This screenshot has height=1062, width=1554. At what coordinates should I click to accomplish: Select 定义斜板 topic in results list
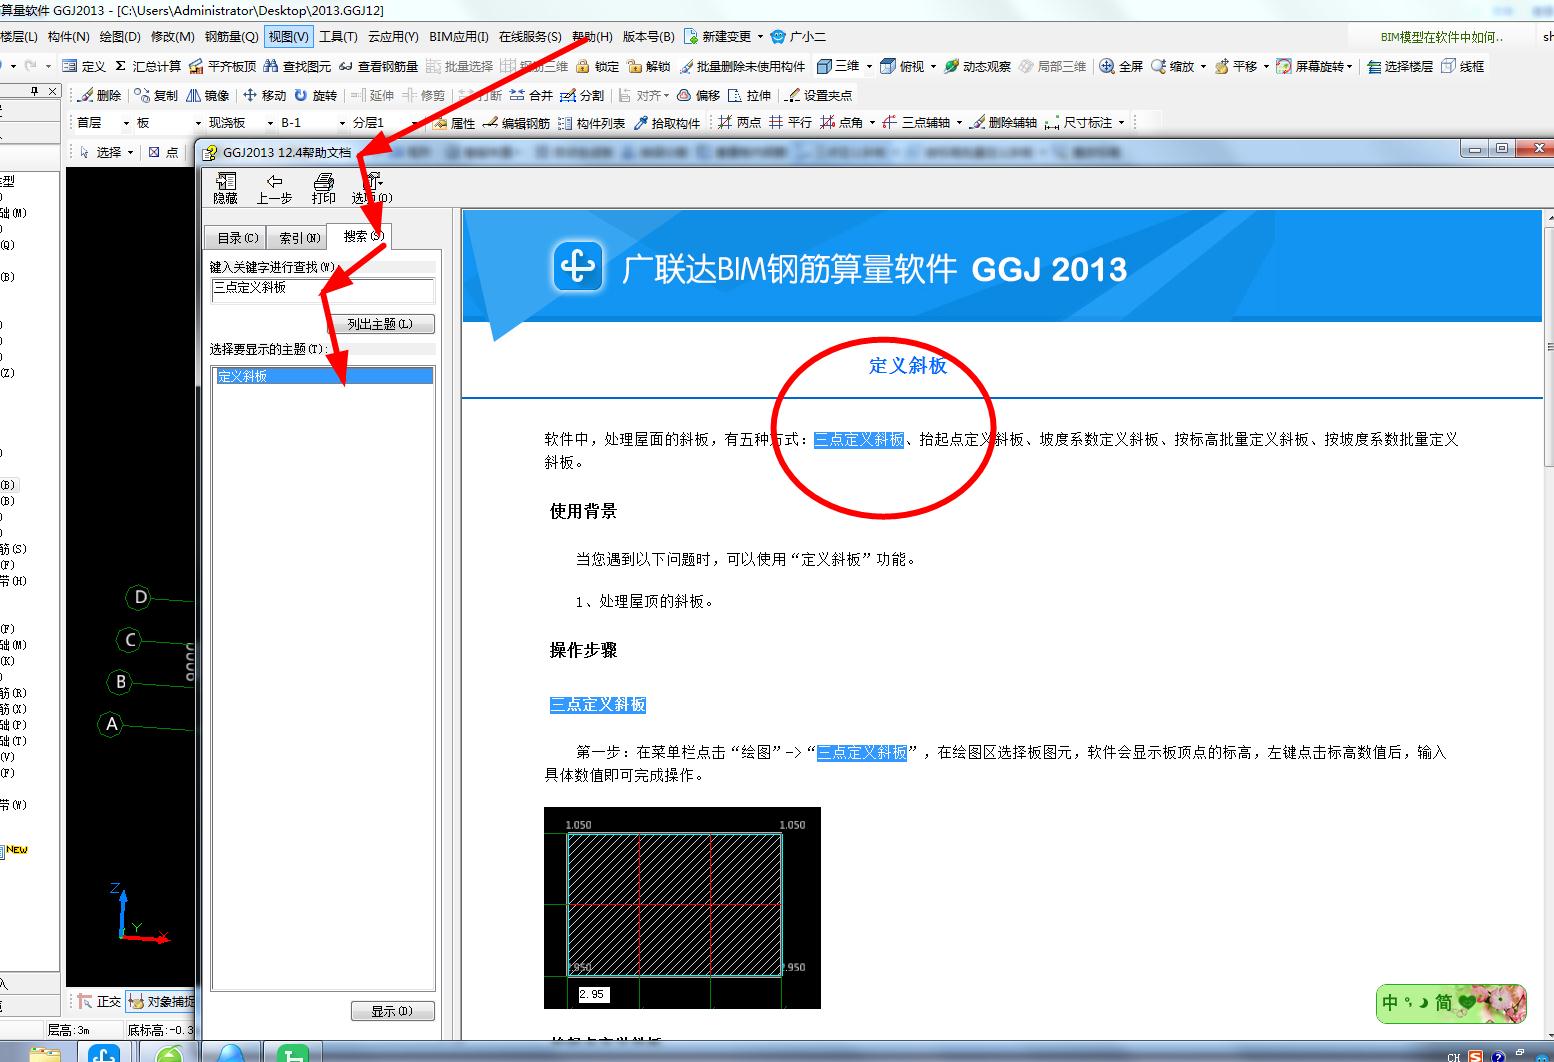(323, 376)
